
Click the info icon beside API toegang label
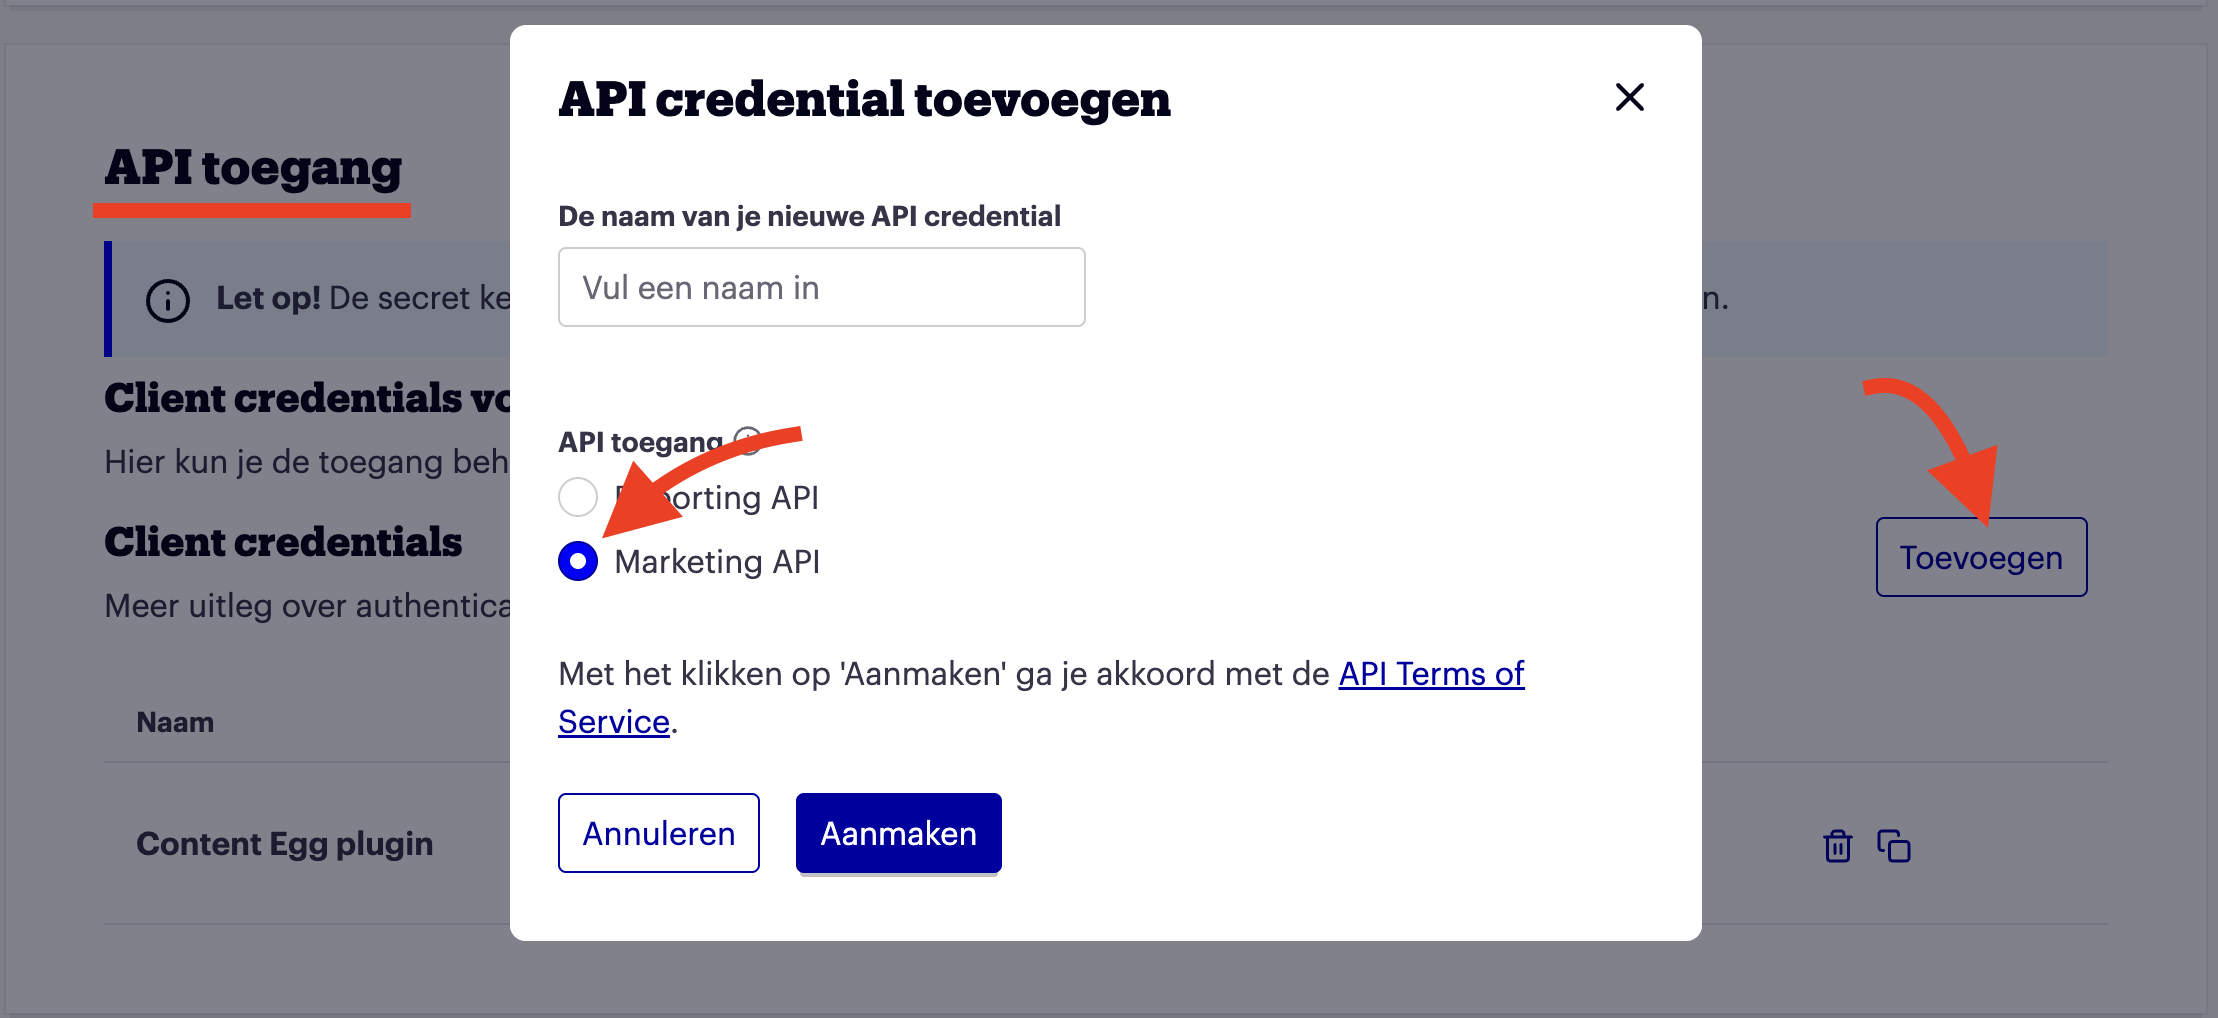[747, 440]
